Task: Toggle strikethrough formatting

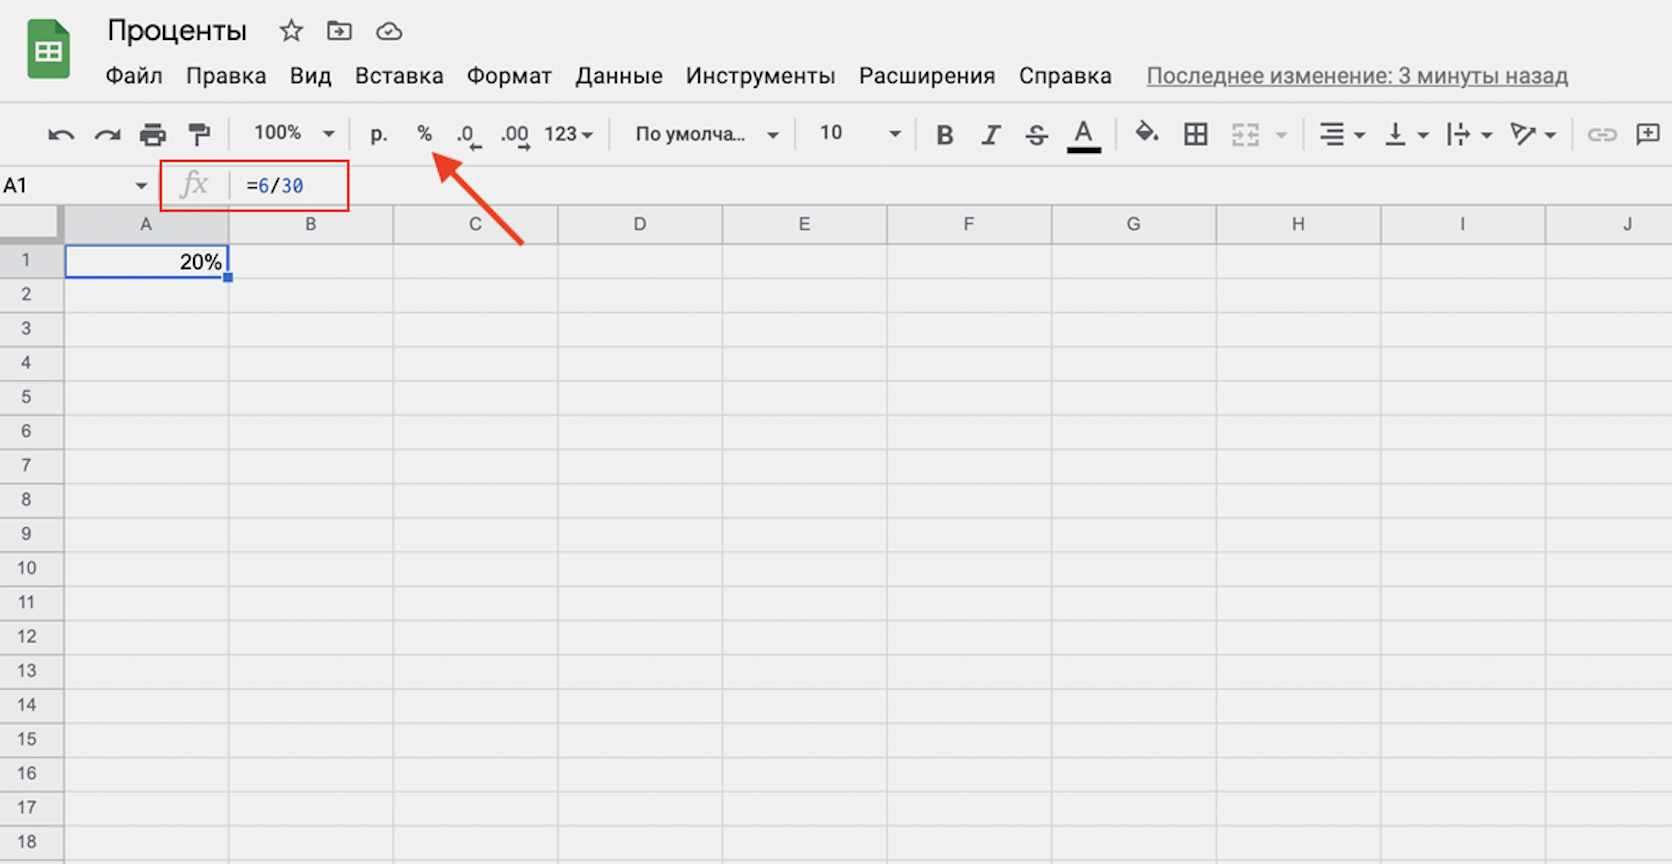Action: click(1037, 135)
